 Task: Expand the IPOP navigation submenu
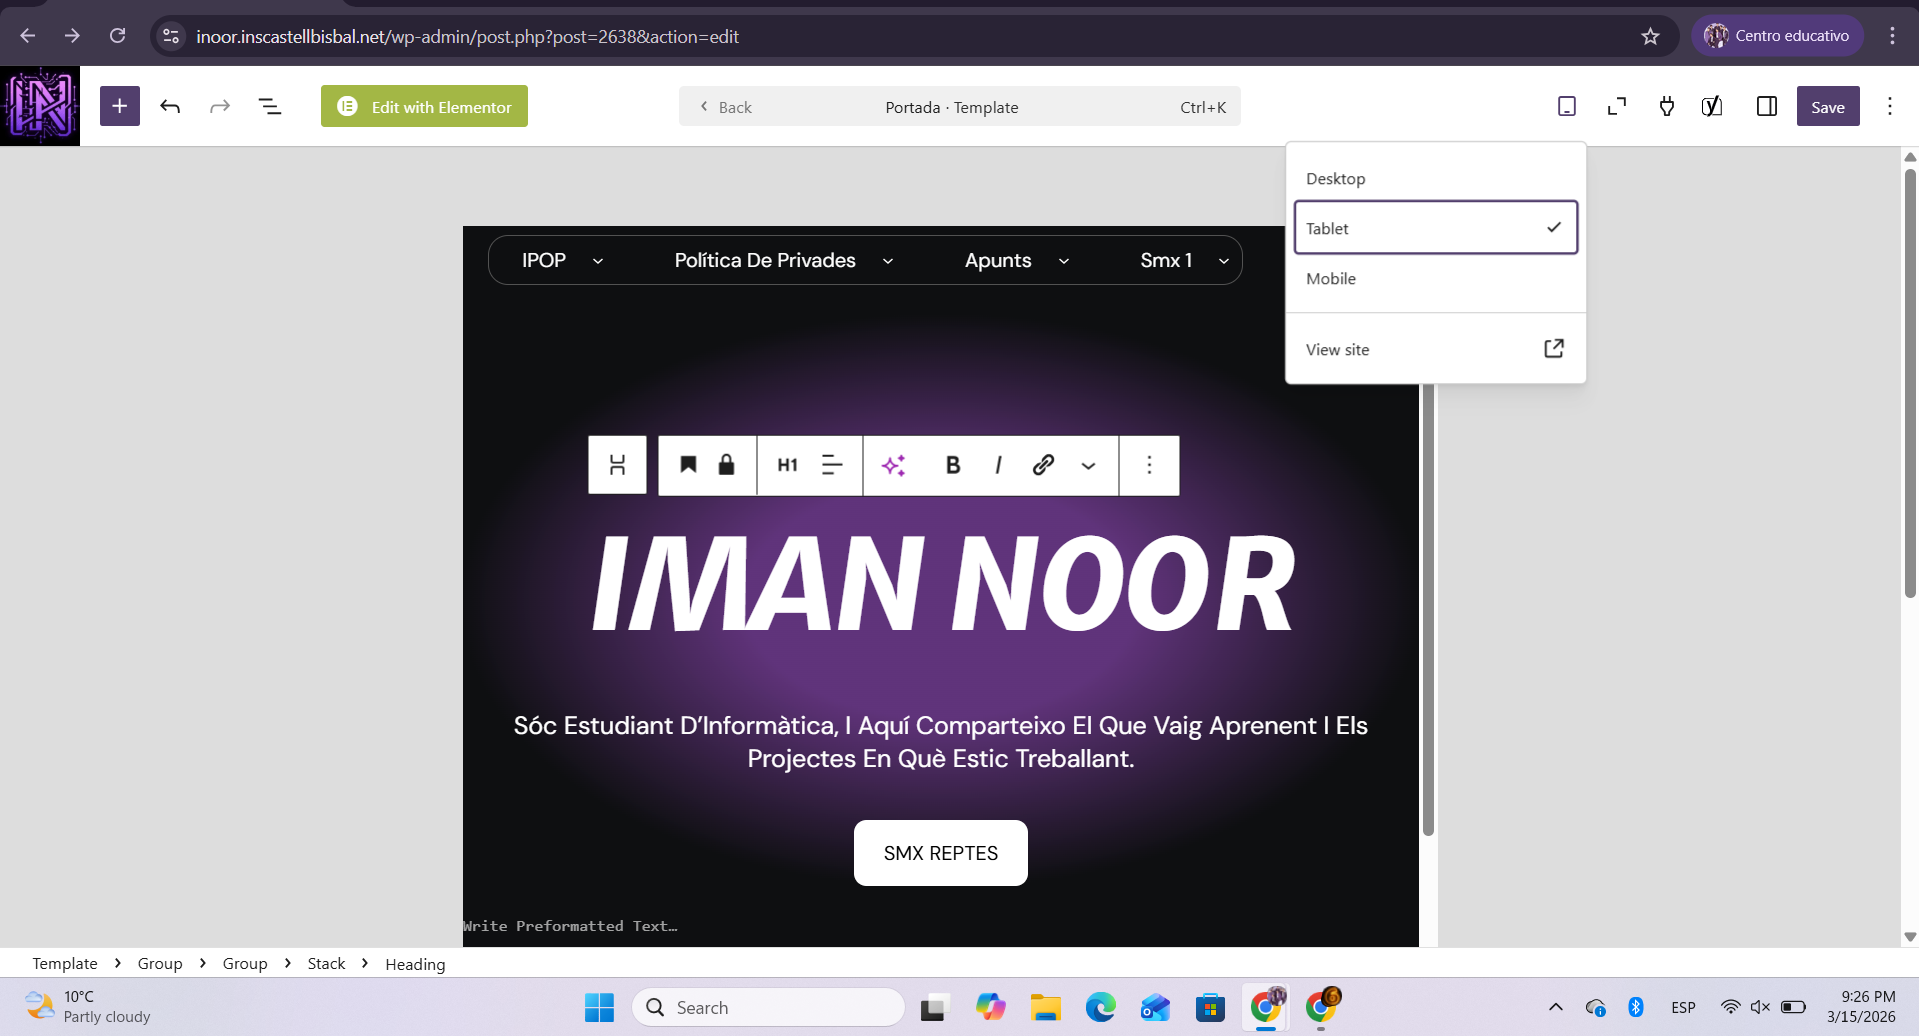[x=598, y=261]
